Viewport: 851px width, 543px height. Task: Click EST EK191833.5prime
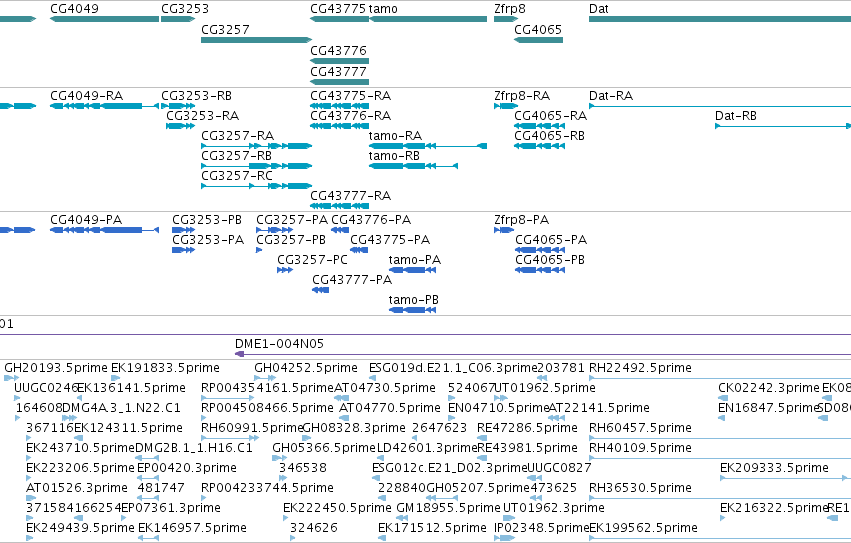[x=116, y=378]
